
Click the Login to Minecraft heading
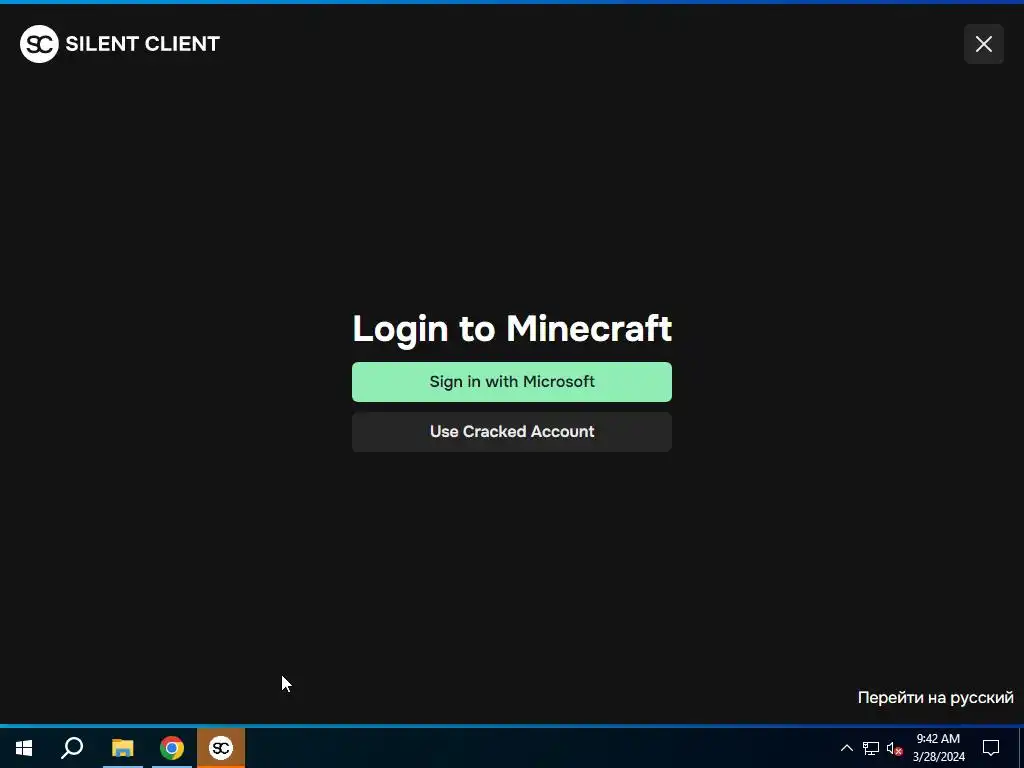tap(512, 328)
